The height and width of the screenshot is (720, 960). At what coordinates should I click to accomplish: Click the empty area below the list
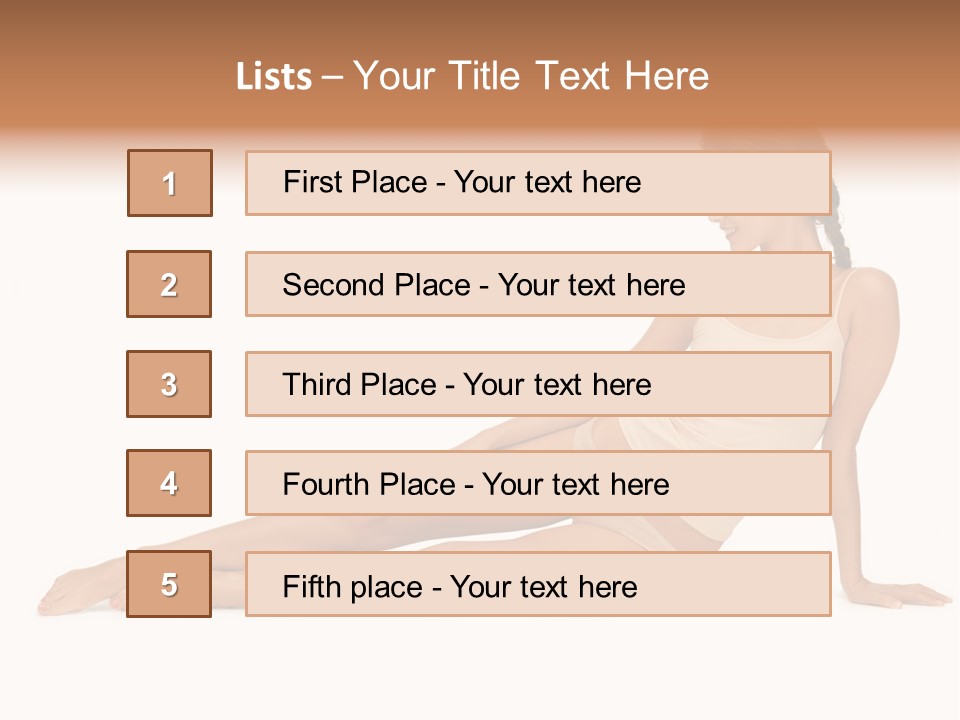click(480, 670)
